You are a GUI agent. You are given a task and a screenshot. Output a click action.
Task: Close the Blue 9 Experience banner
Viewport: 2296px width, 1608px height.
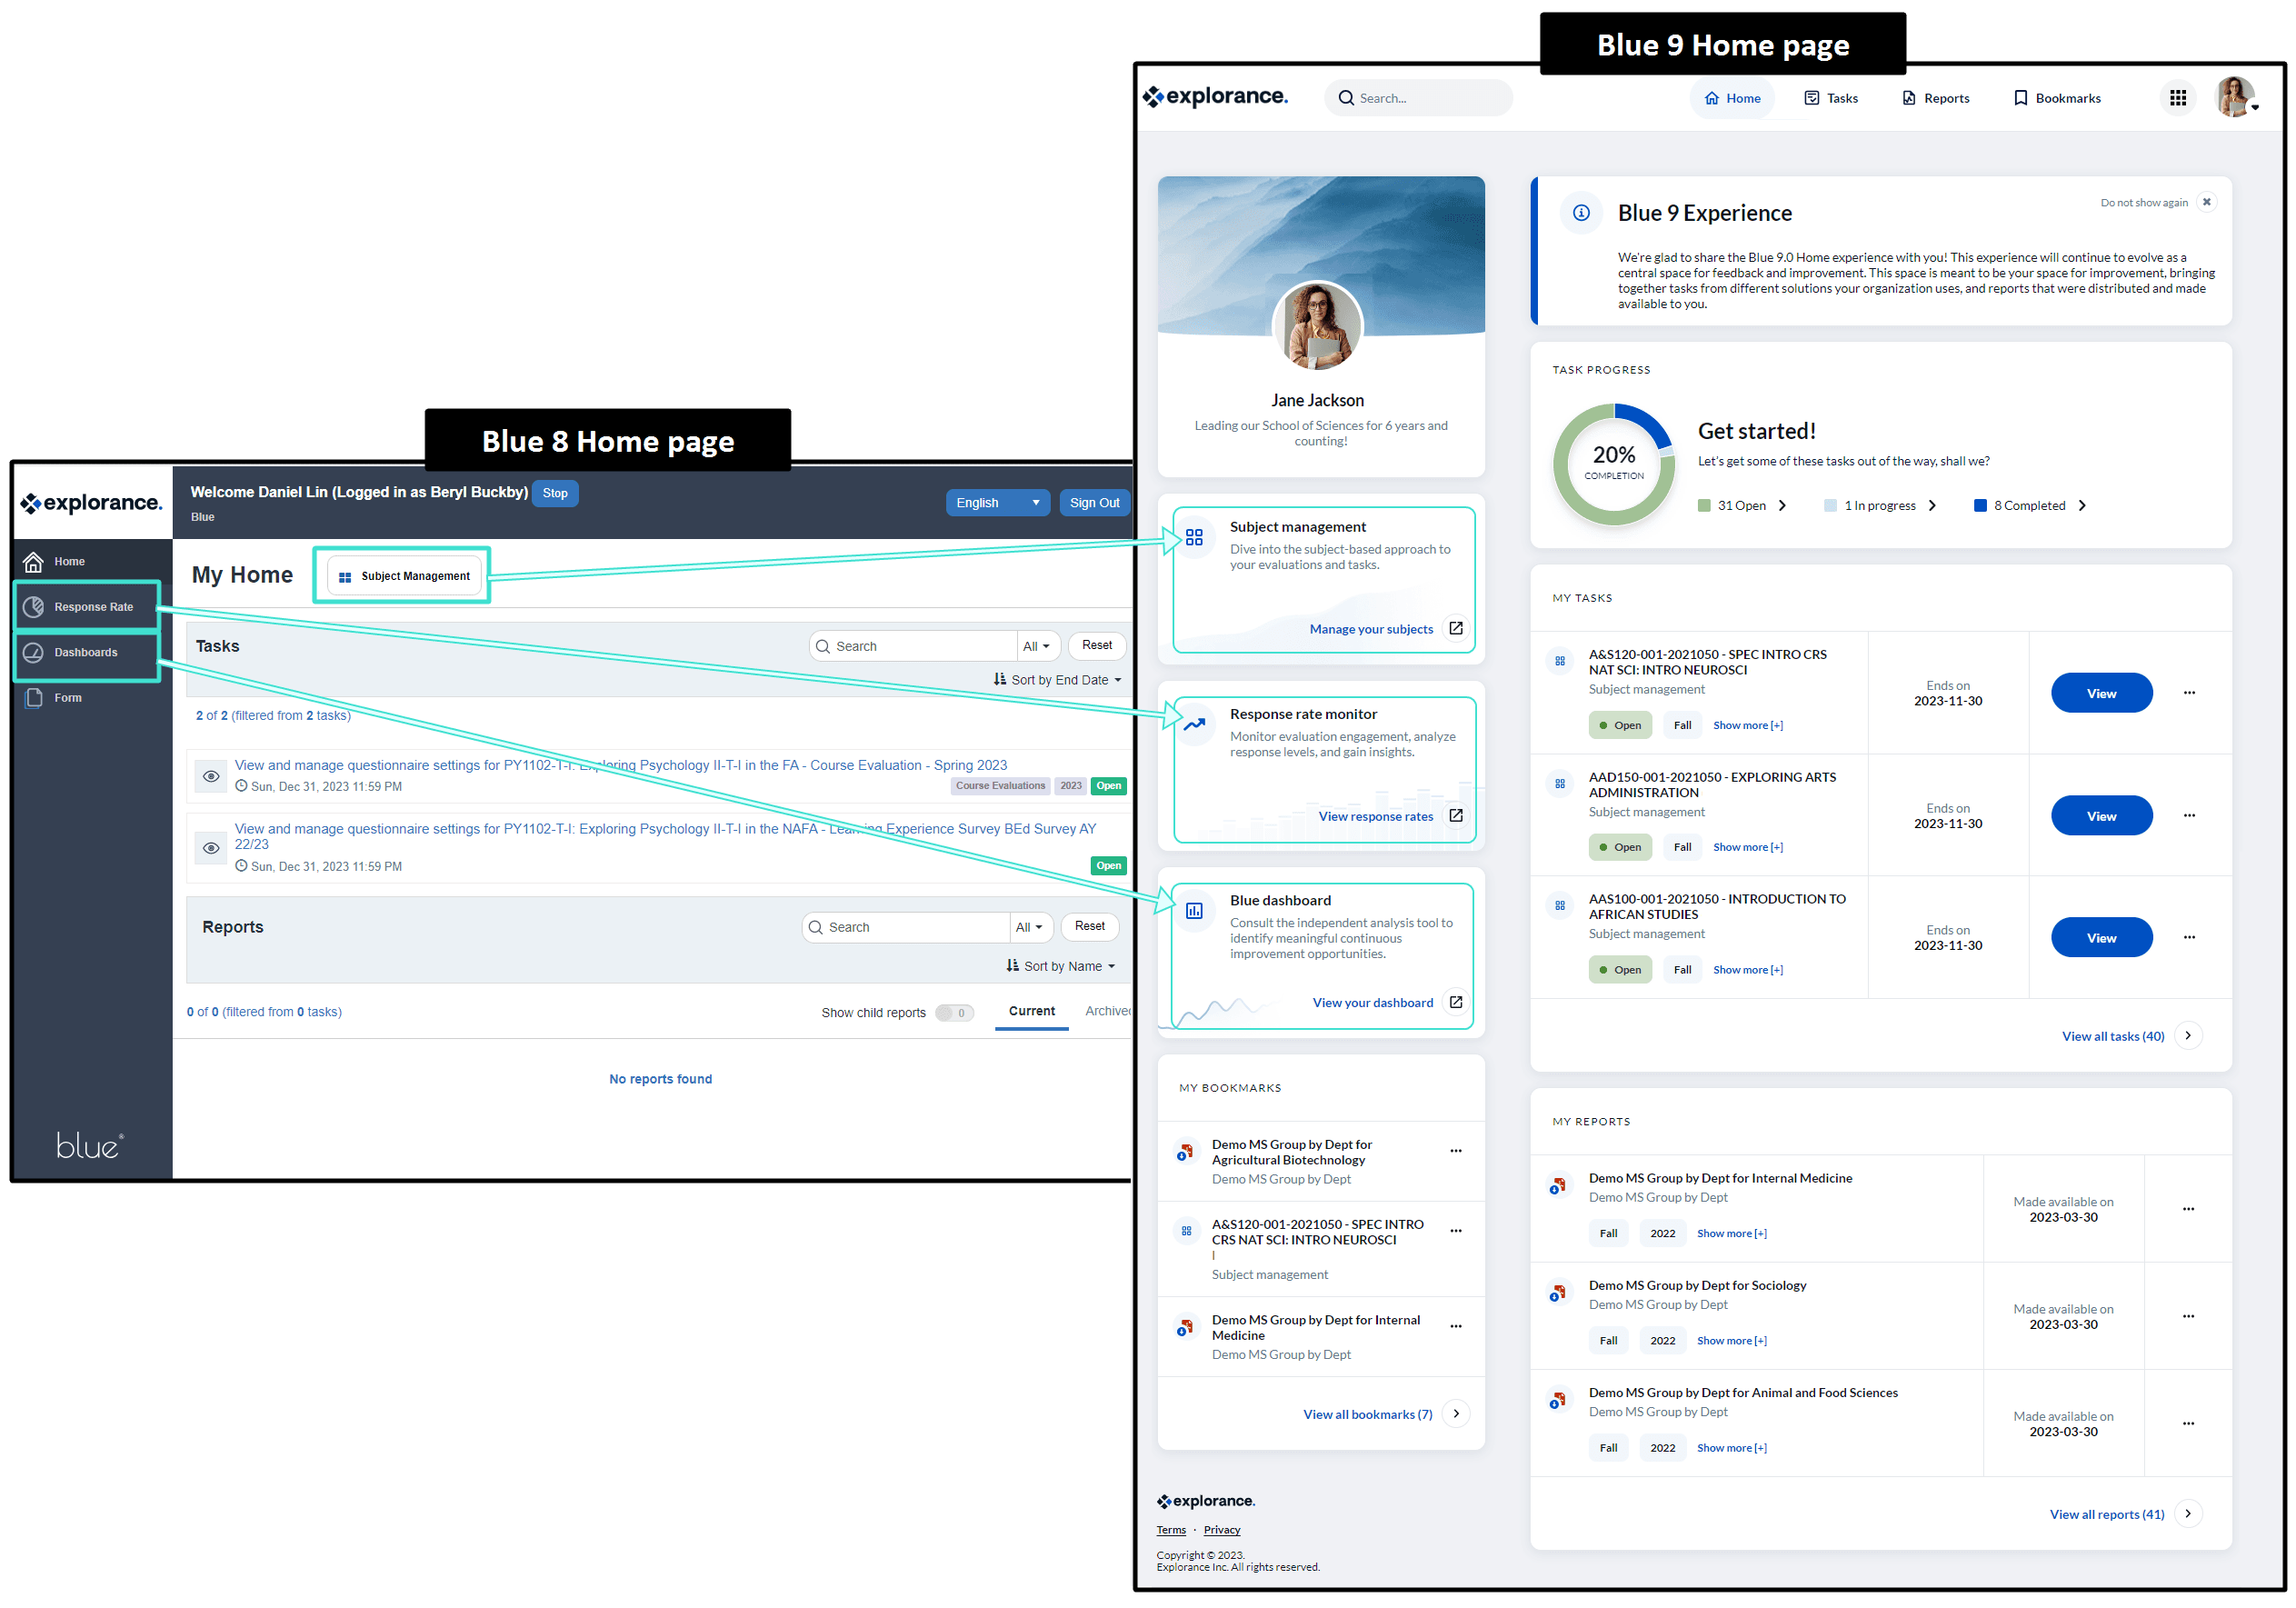pyautogui.click(x=2206, y=202)
